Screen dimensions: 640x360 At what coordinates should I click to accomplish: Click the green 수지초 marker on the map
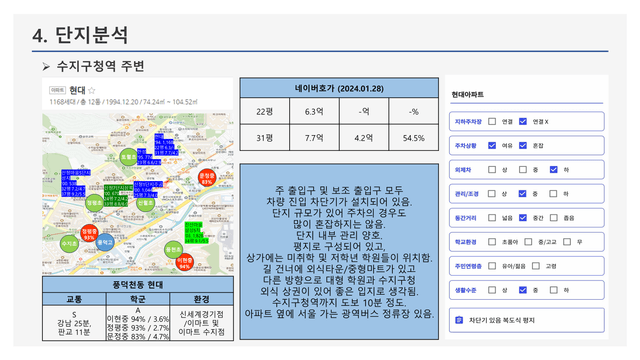coord(69,243)
